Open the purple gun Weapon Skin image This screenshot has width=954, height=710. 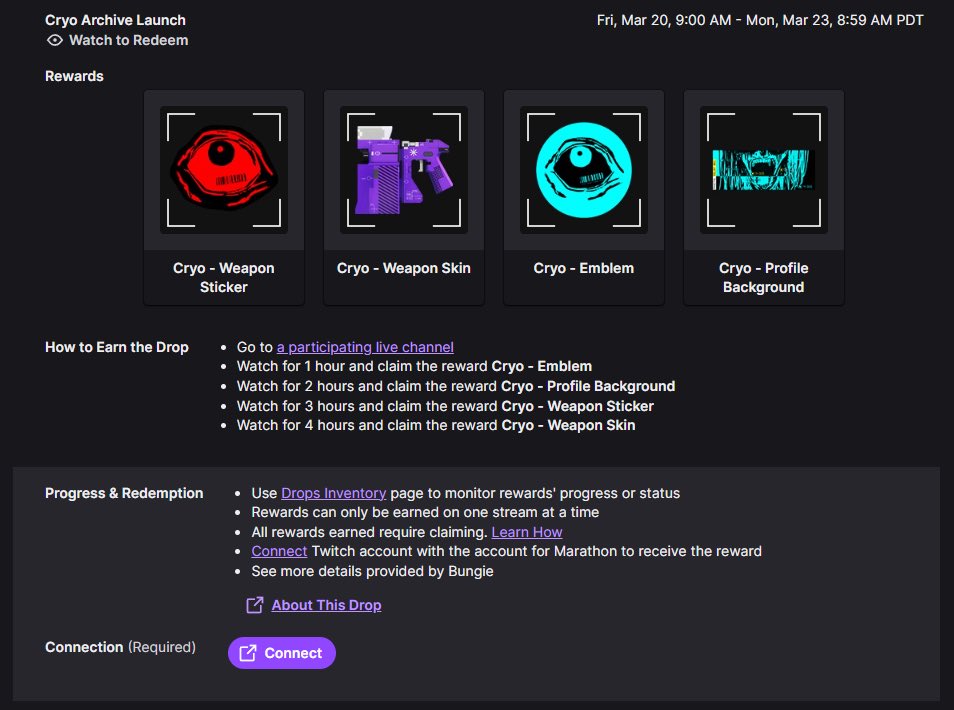(404, 170)
